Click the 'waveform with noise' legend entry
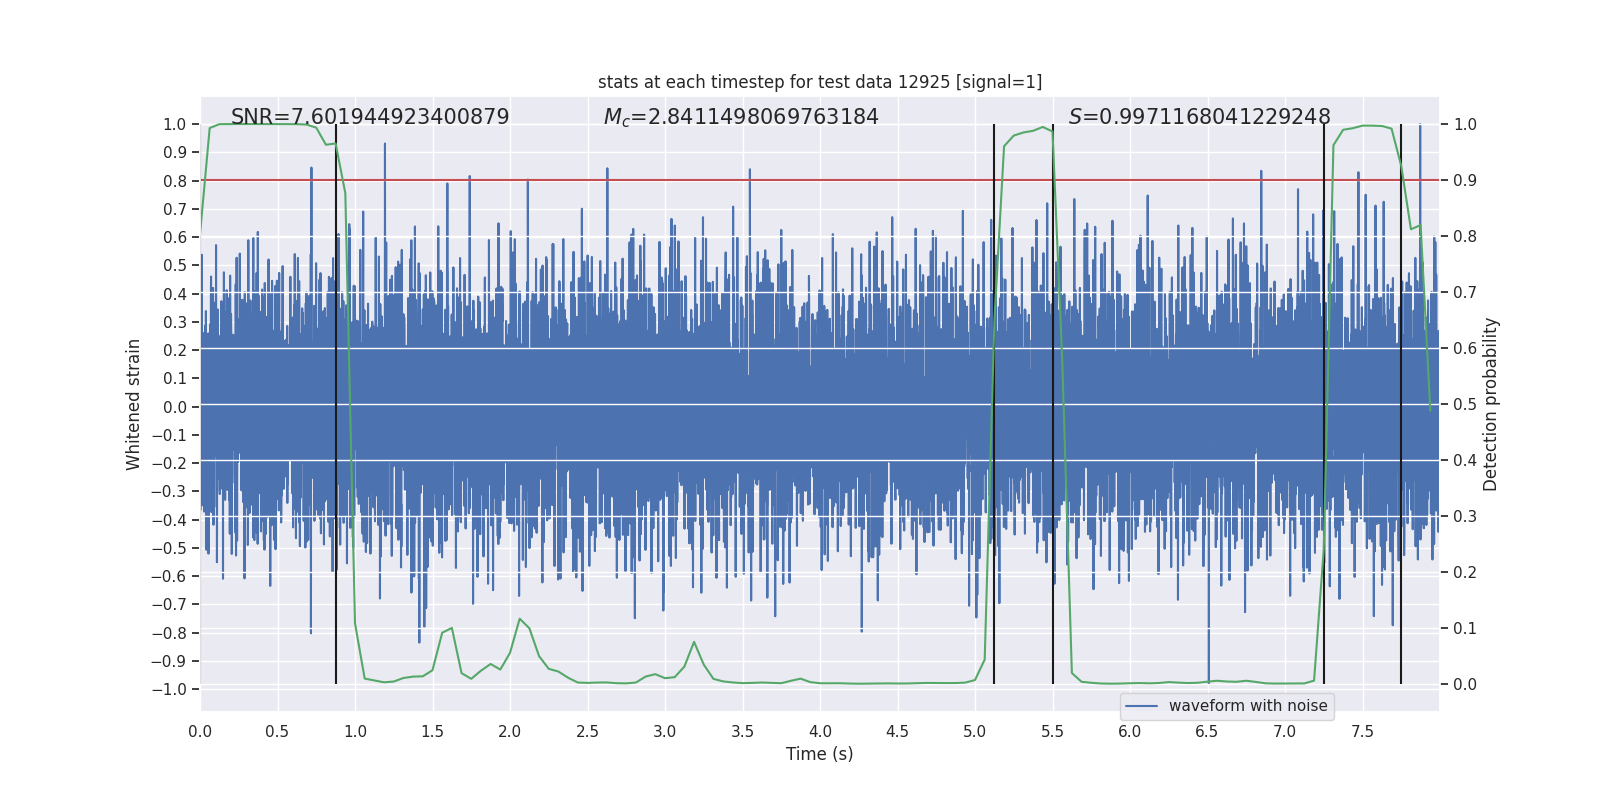Viewport: 1600px width, 800px height. click(1248, 706)
